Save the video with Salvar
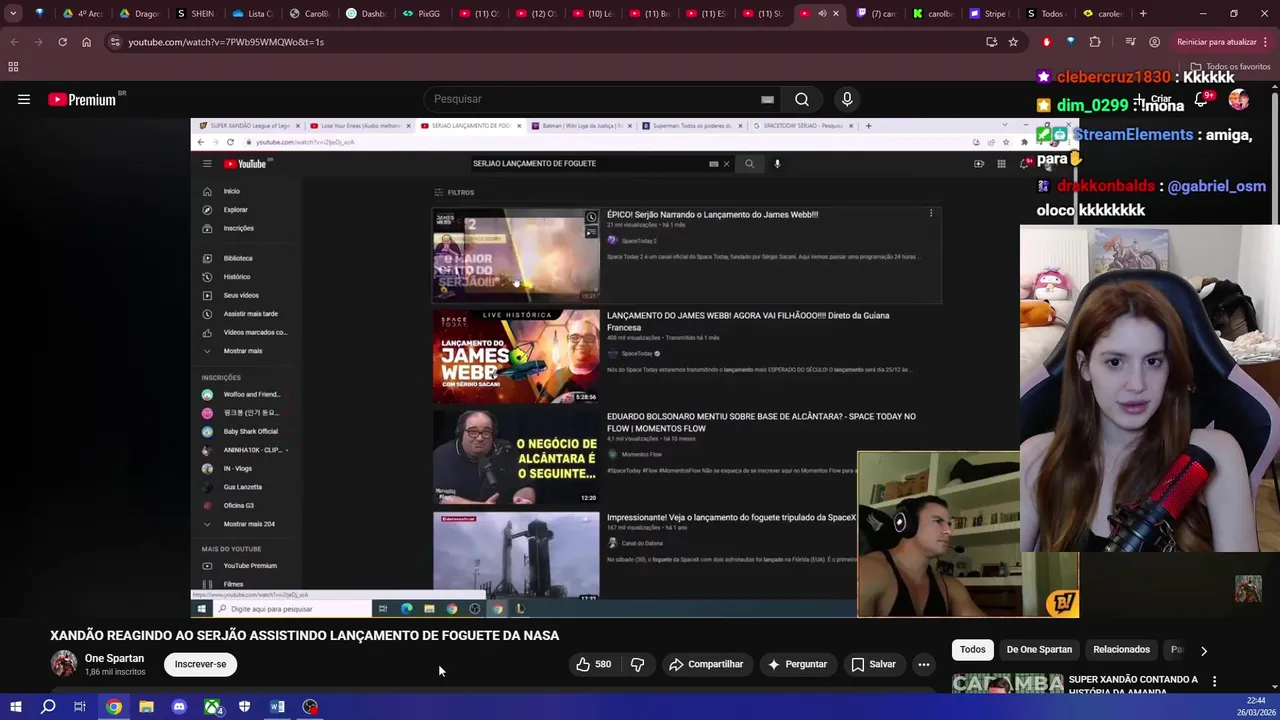The image size is (1280, 720). [873, 664]
